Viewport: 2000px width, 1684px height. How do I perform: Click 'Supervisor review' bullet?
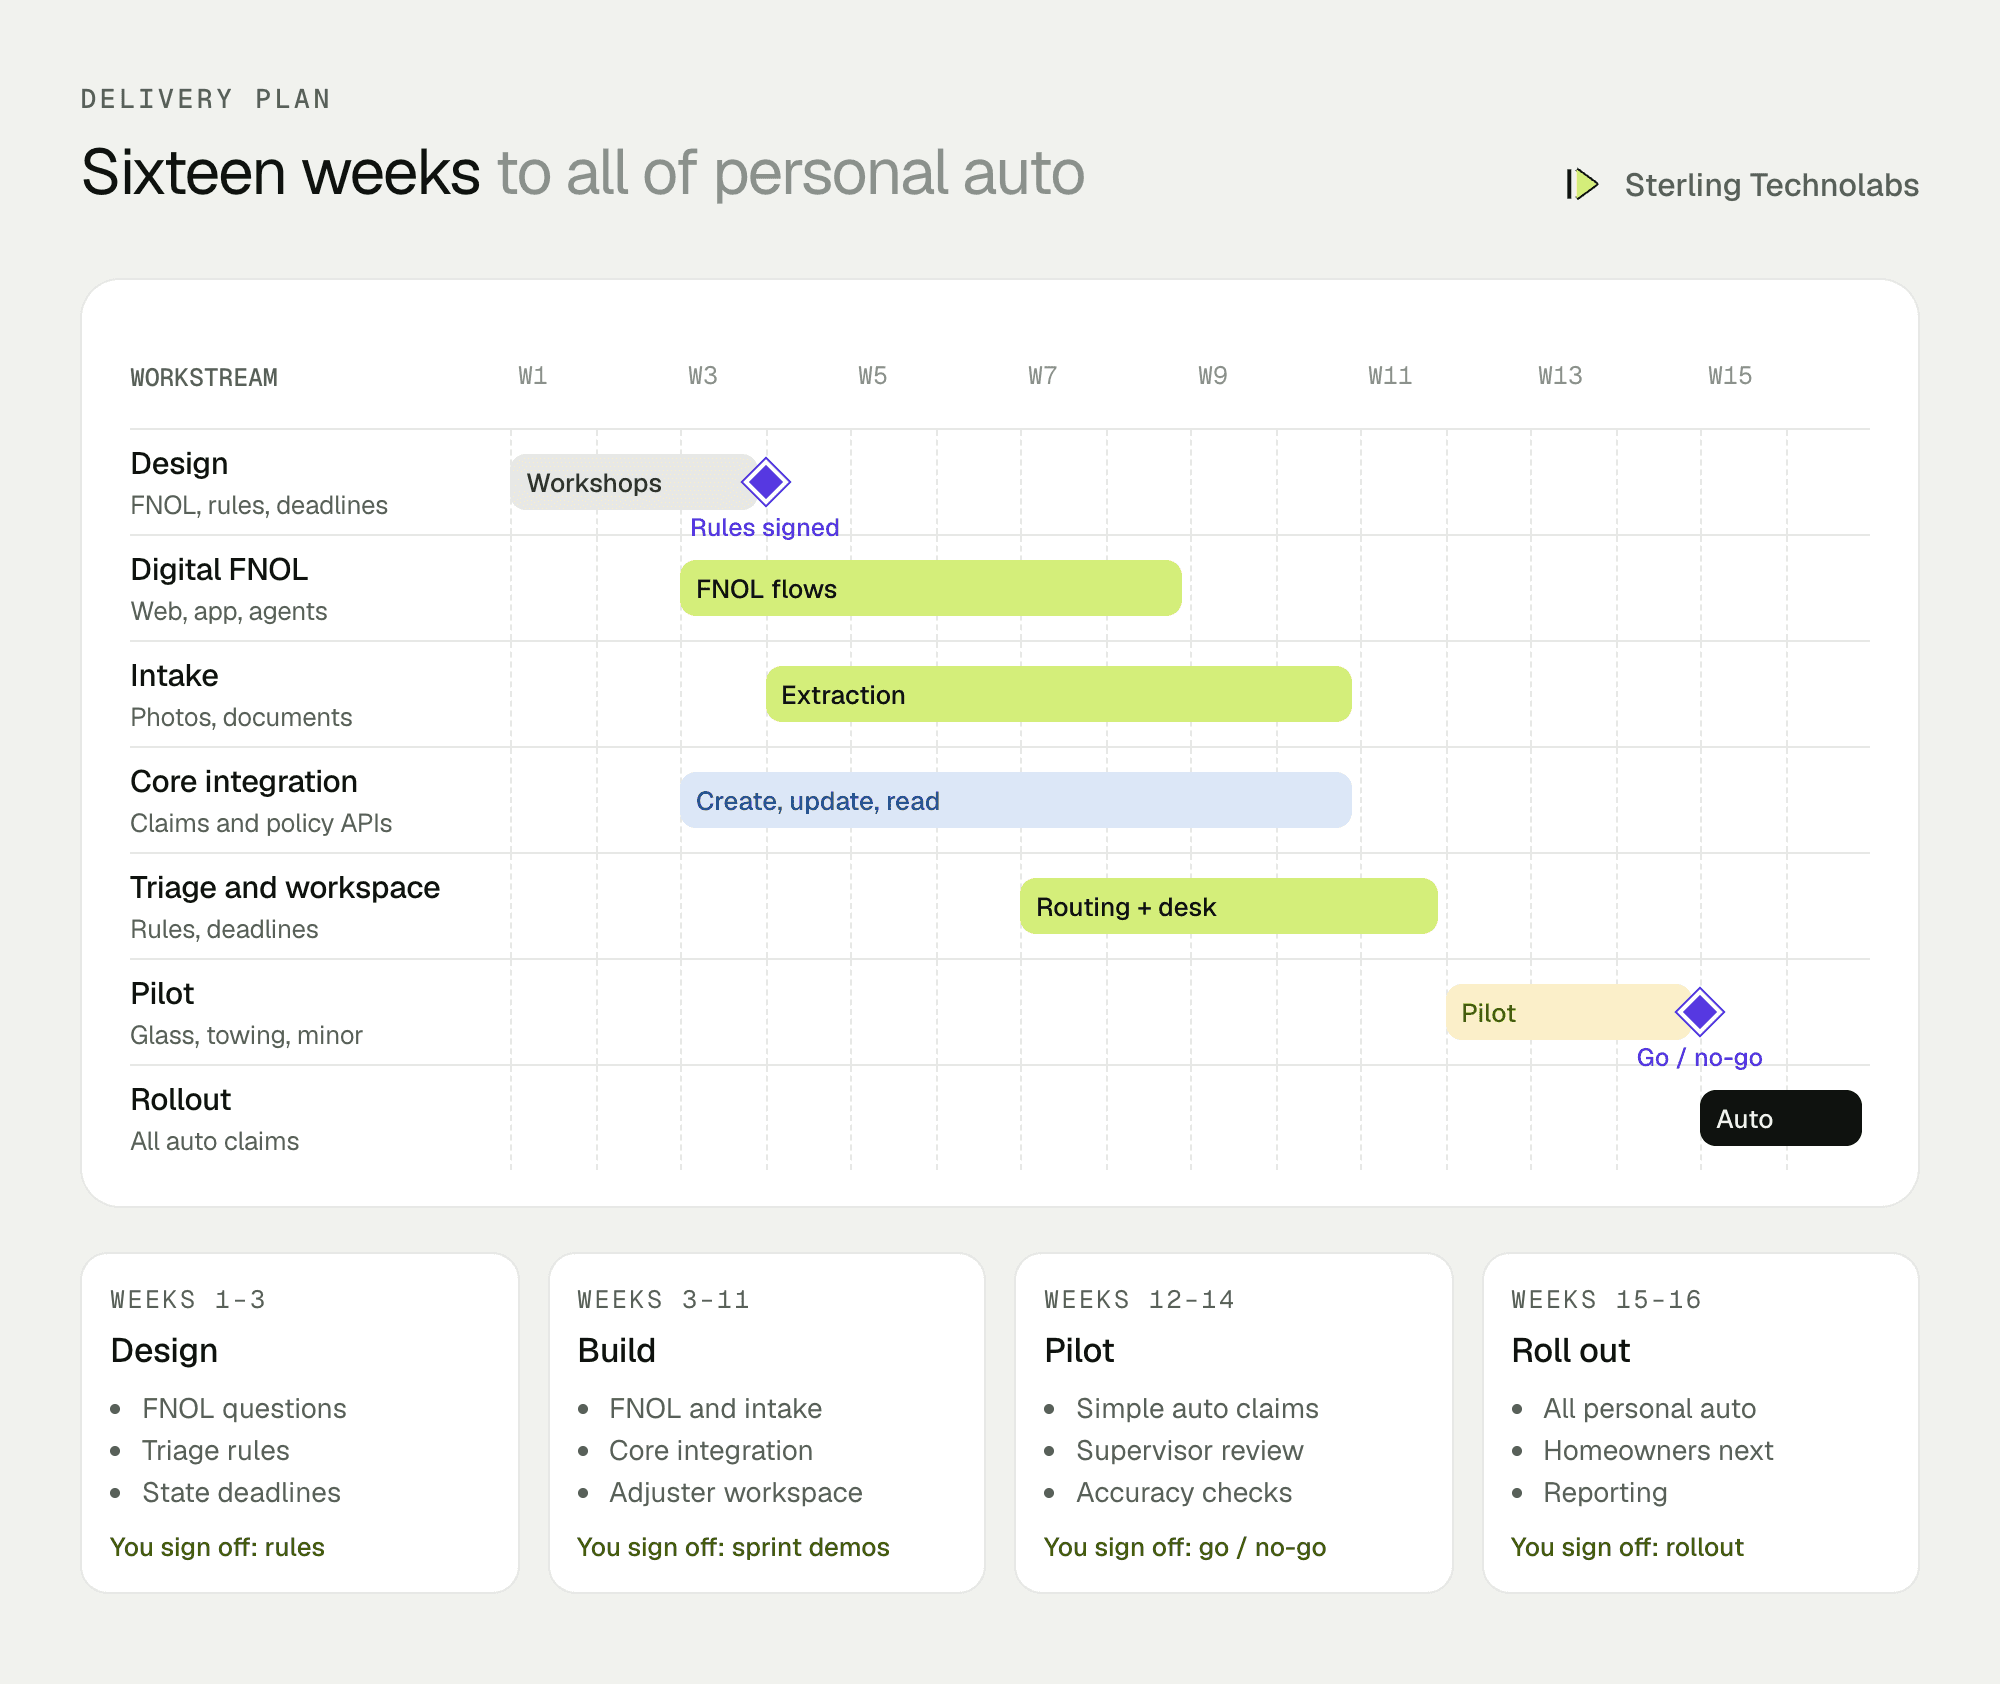[x=1190, y=1450]
